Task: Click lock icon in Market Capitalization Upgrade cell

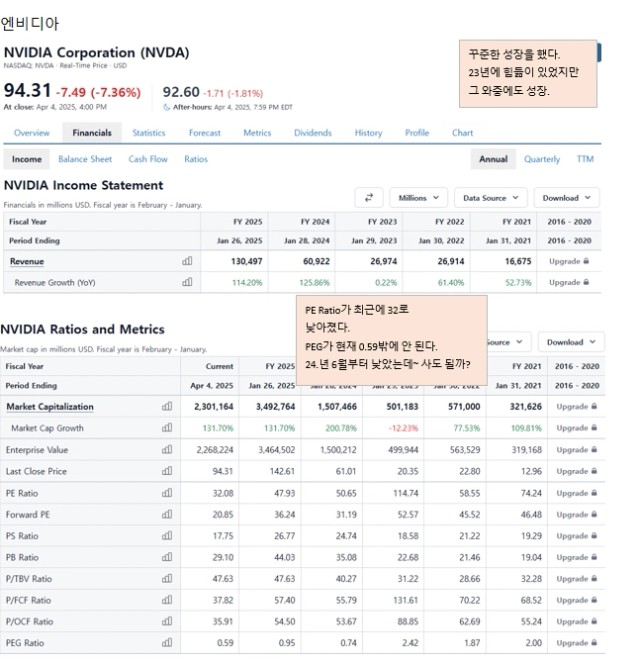Action: coord(594,406)
